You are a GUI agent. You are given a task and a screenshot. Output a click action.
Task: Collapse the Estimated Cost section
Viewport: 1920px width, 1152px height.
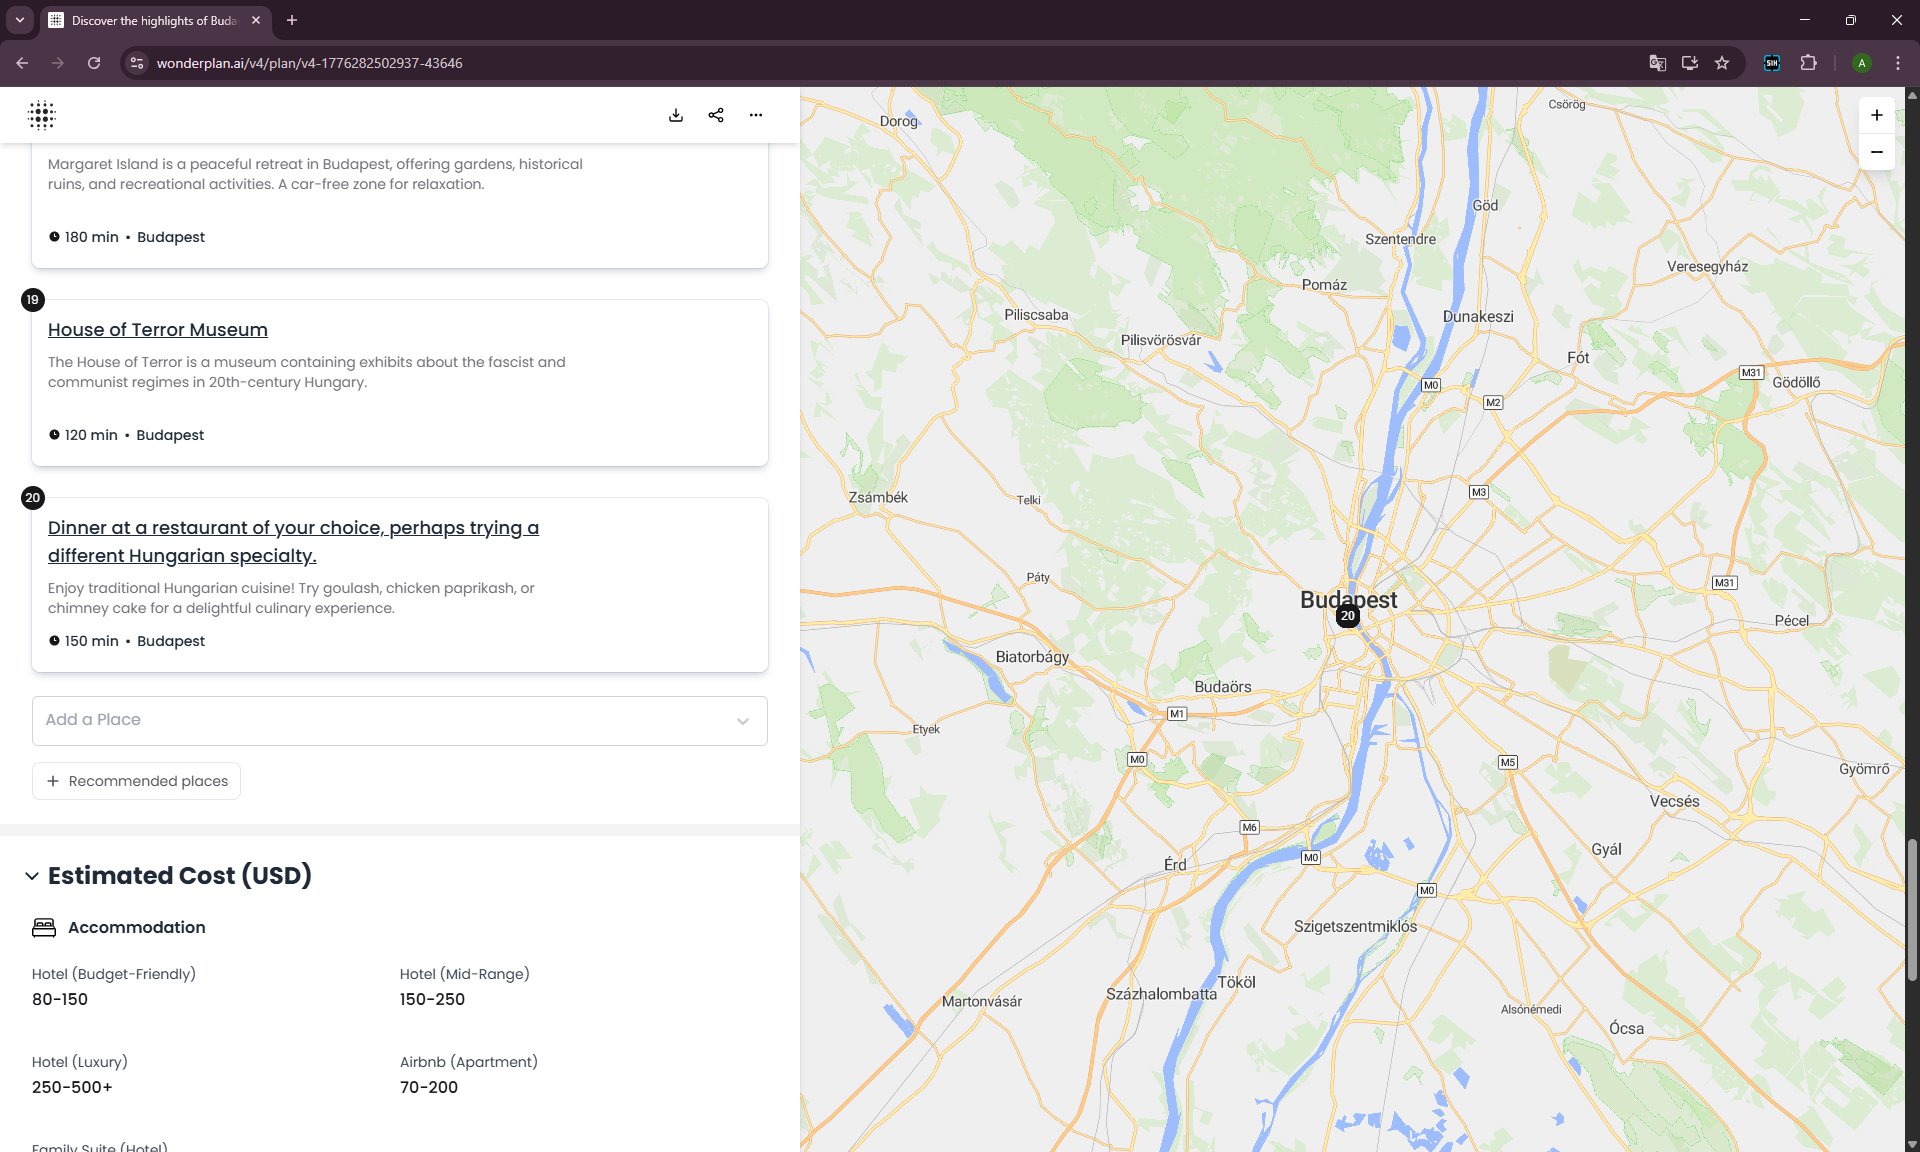pyautogui.click(x=32, y=876)
